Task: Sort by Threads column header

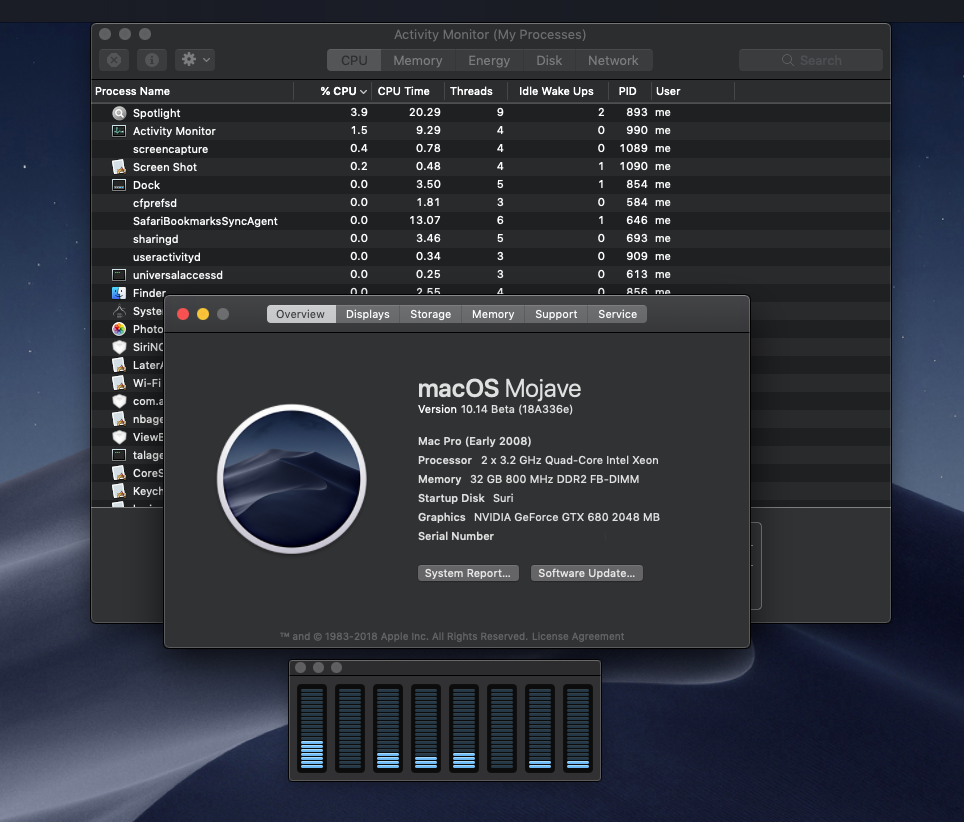Action: click(x=476, y=91)
